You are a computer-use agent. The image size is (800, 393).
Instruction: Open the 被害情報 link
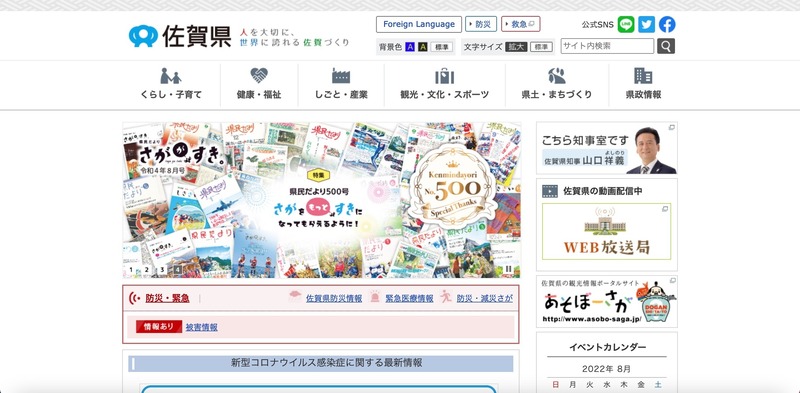point(202,327)
